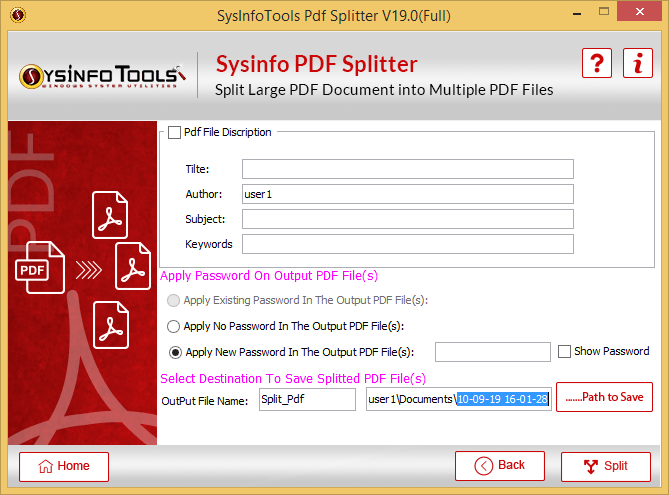Close the Pdf Splitter window
The image size is (669, 495).
(640, 12)
